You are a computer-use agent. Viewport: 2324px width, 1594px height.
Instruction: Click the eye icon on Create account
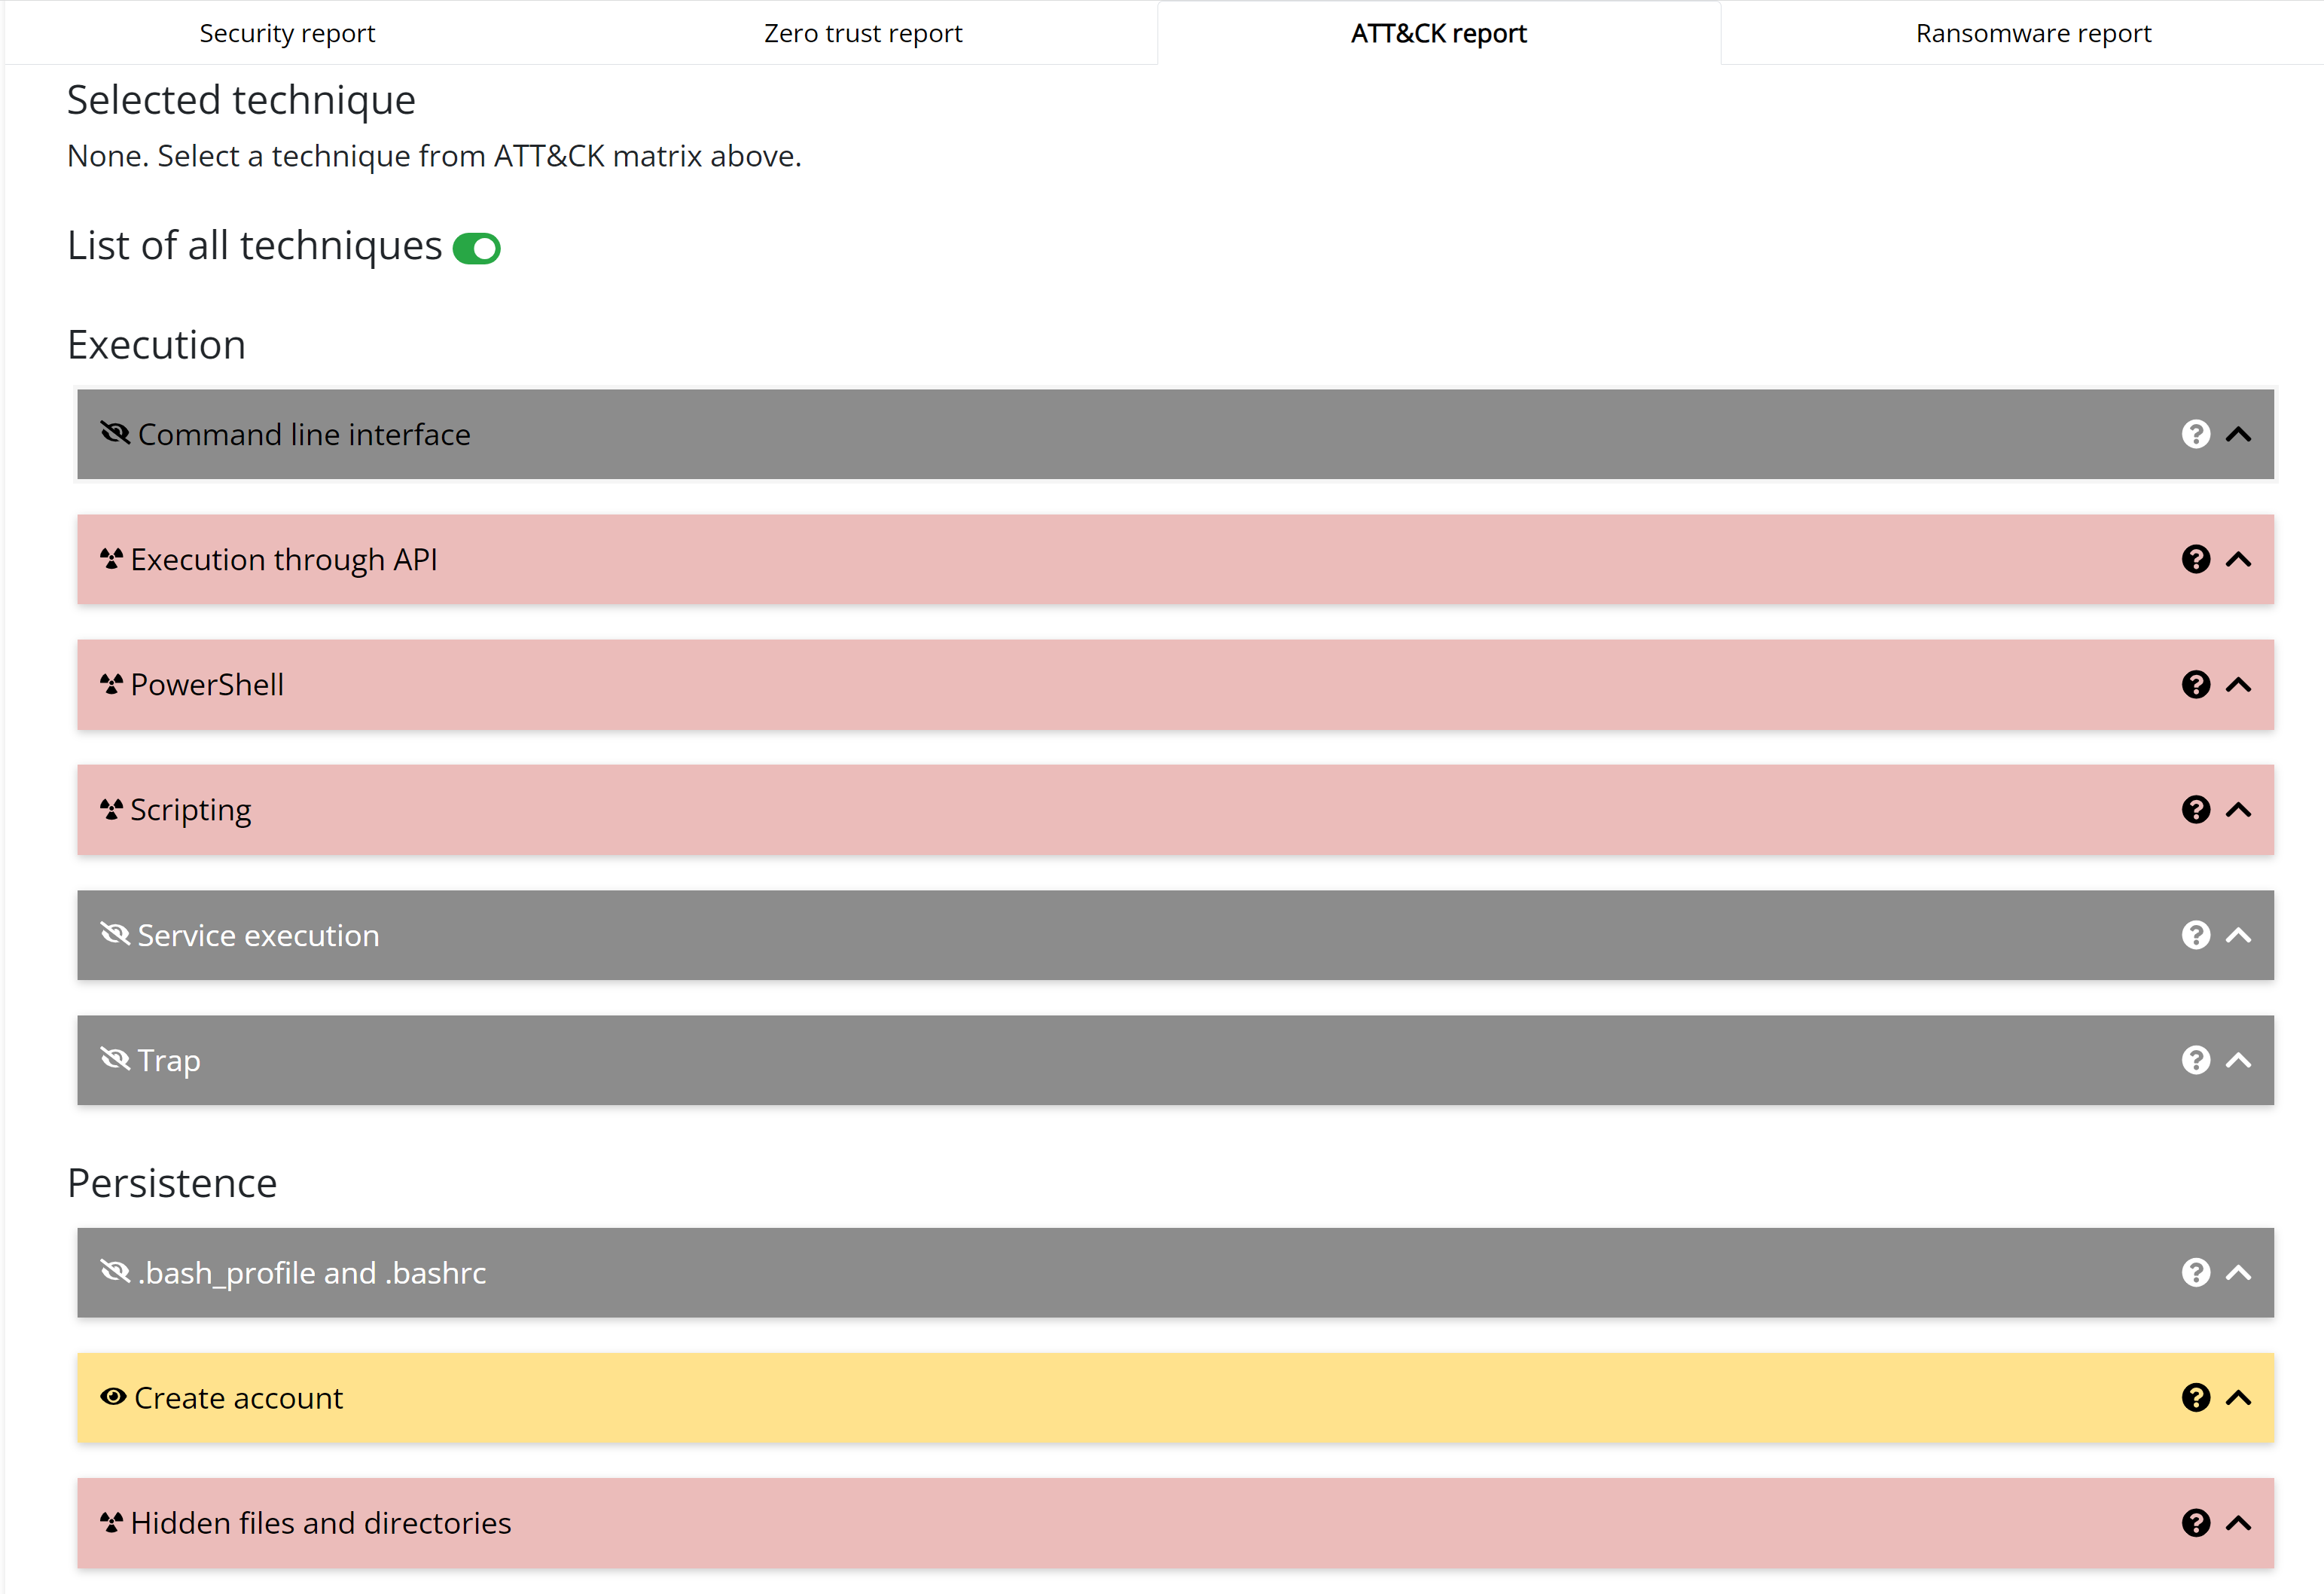113,1396
